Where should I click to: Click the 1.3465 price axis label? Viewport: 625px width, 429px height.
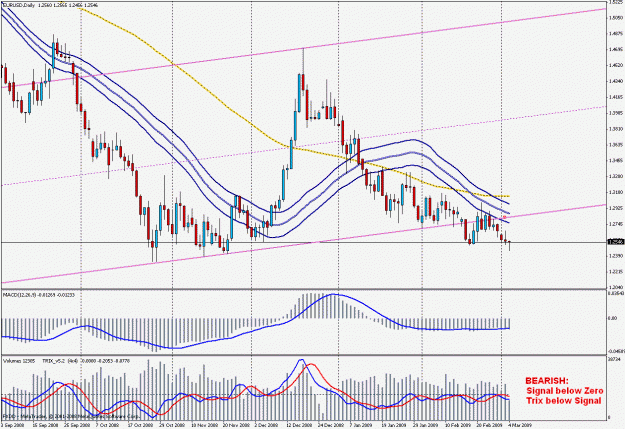click(617, 160)
